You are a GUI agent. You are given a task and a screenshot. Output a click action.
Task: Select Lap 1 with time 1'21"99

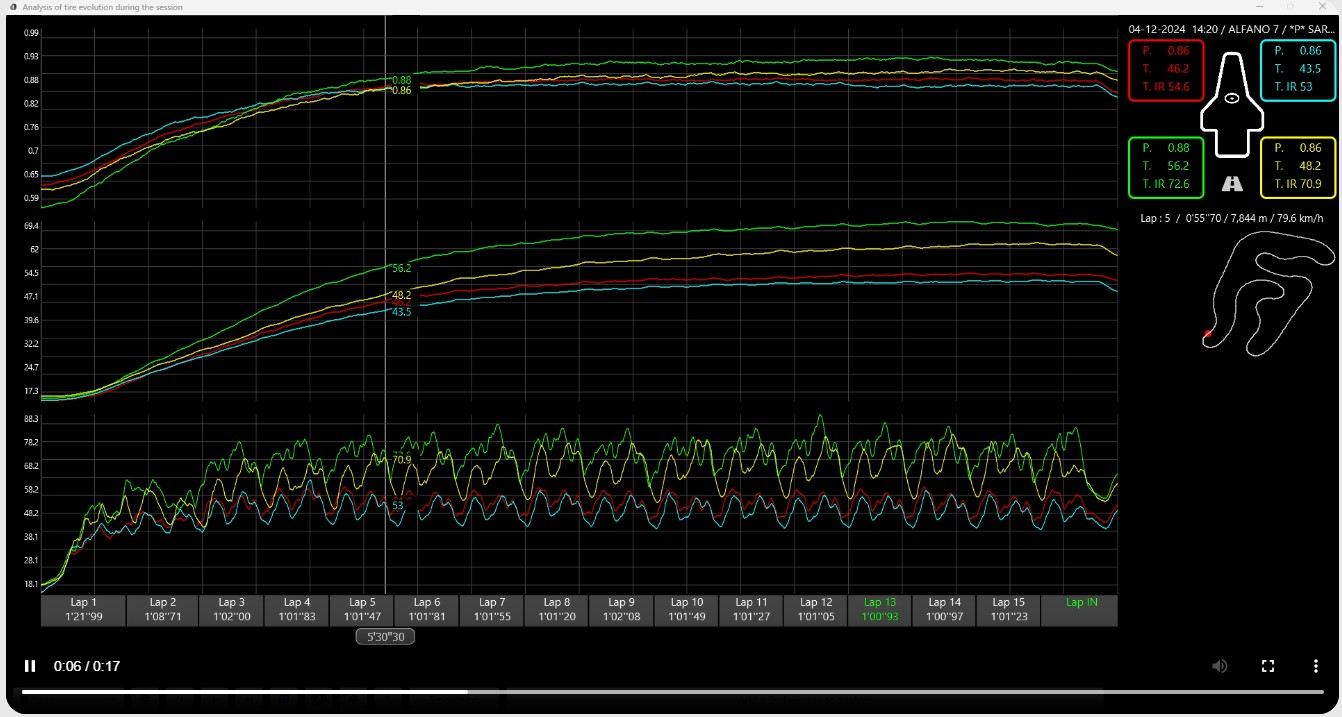[x=84, y=610]
